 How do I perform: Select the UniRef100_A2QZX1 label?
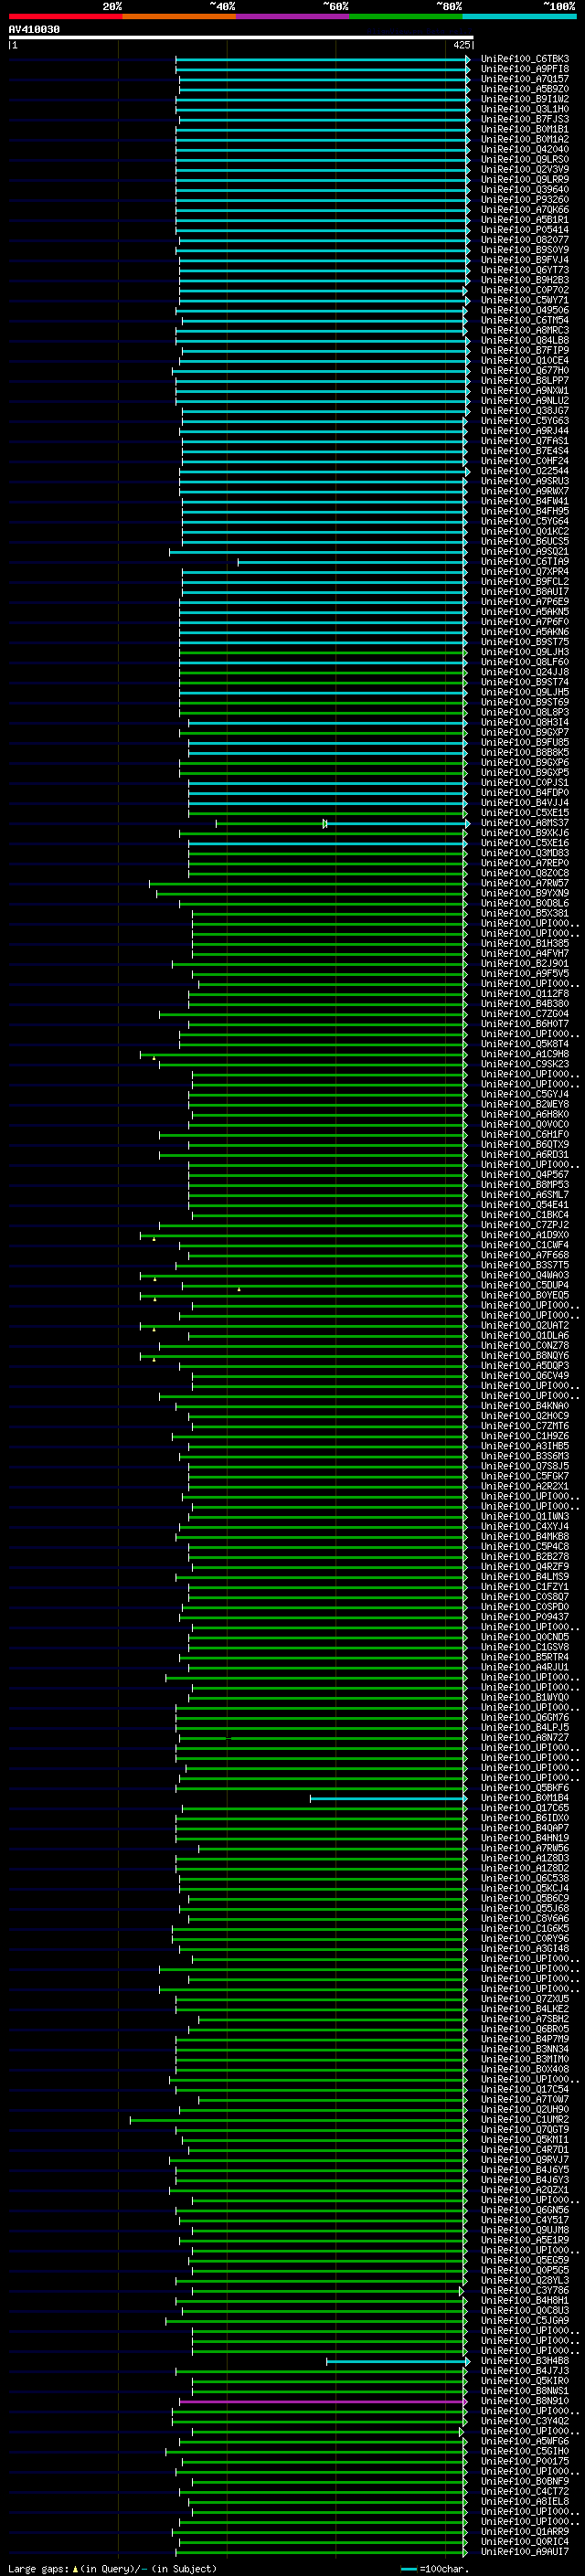click(x=524, y=2190)
